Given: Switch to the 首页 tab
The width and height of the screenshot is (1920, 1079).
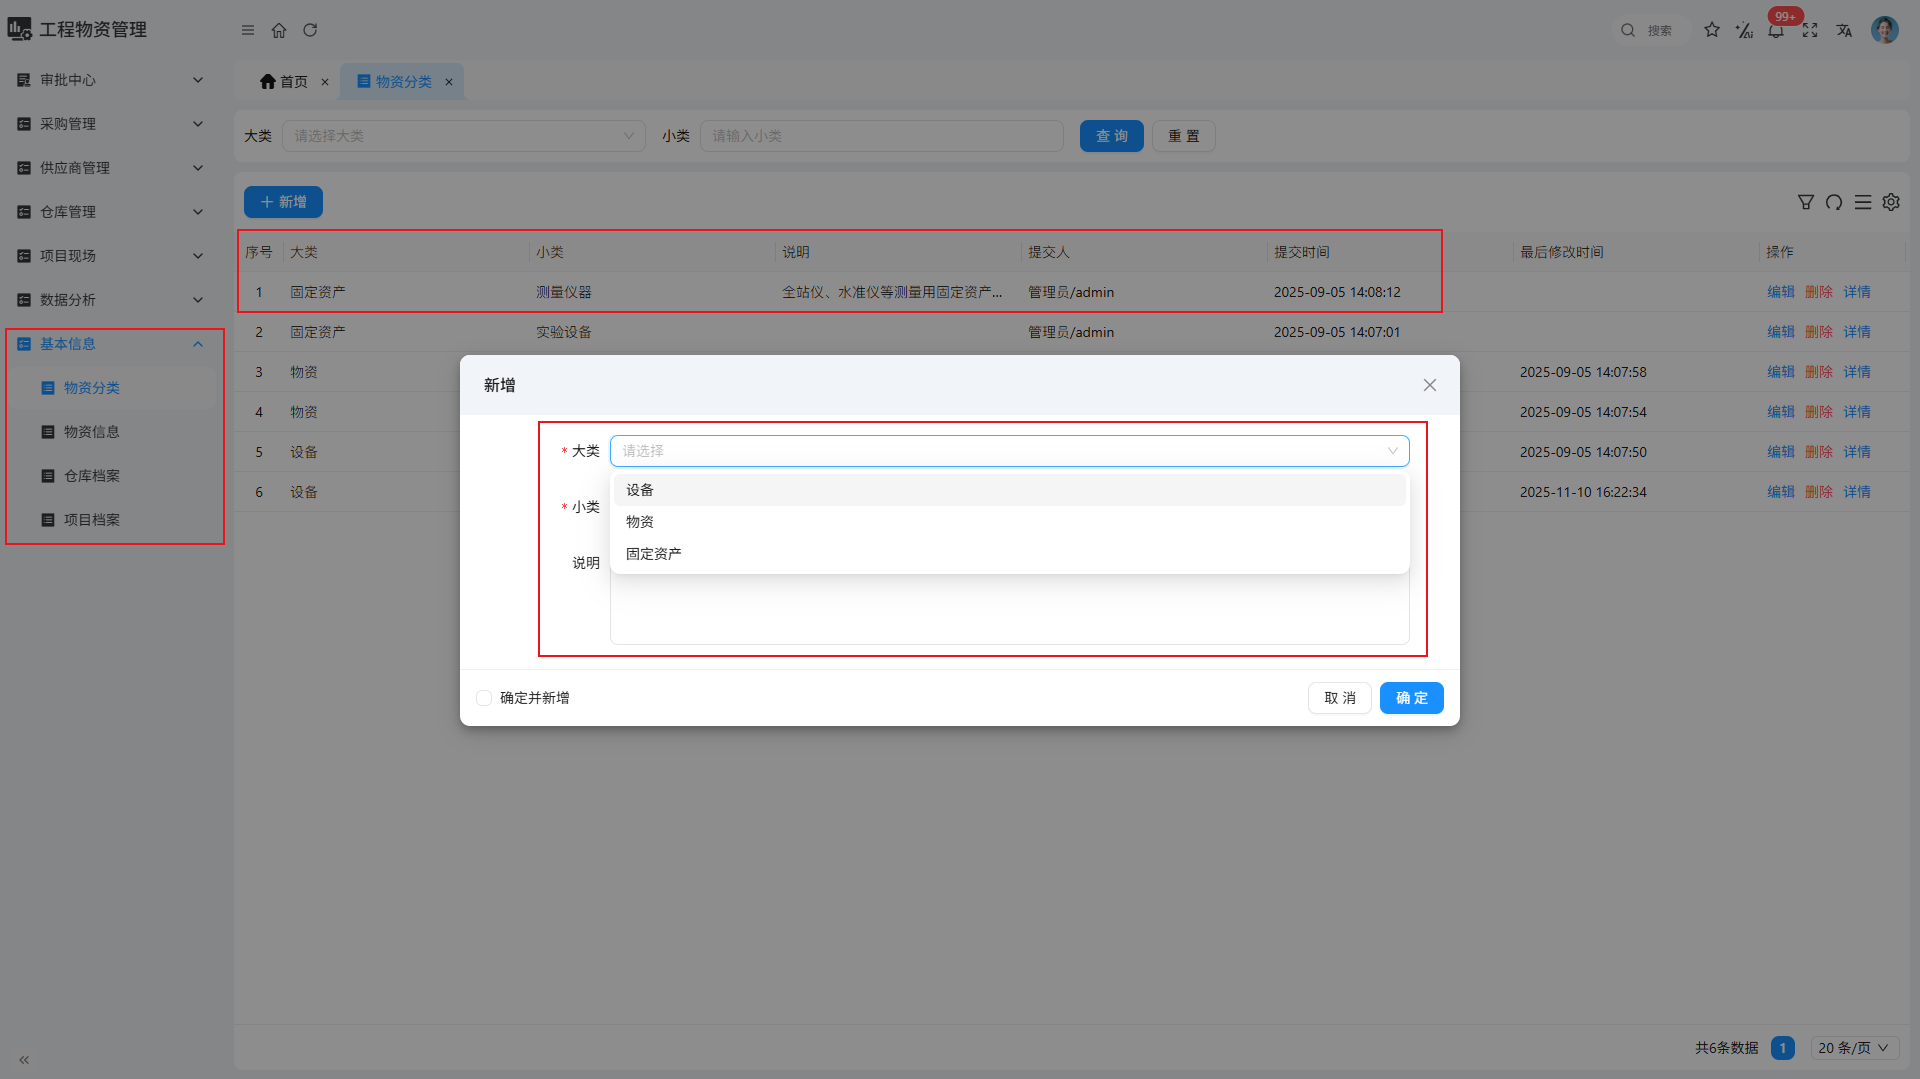Looking at the screenshot, I should point(284,82).
